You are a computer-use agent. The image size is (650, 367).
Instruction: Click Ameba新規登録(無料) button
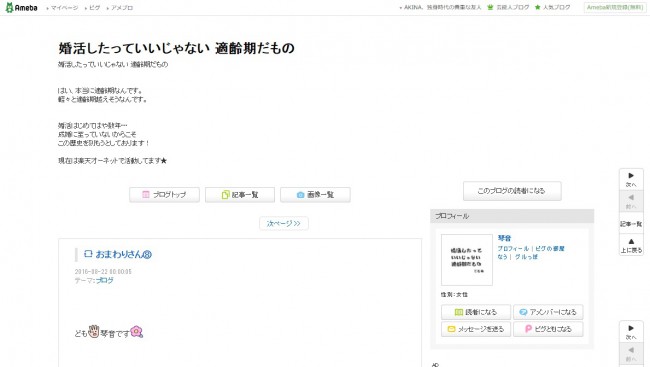click(614, 7)
